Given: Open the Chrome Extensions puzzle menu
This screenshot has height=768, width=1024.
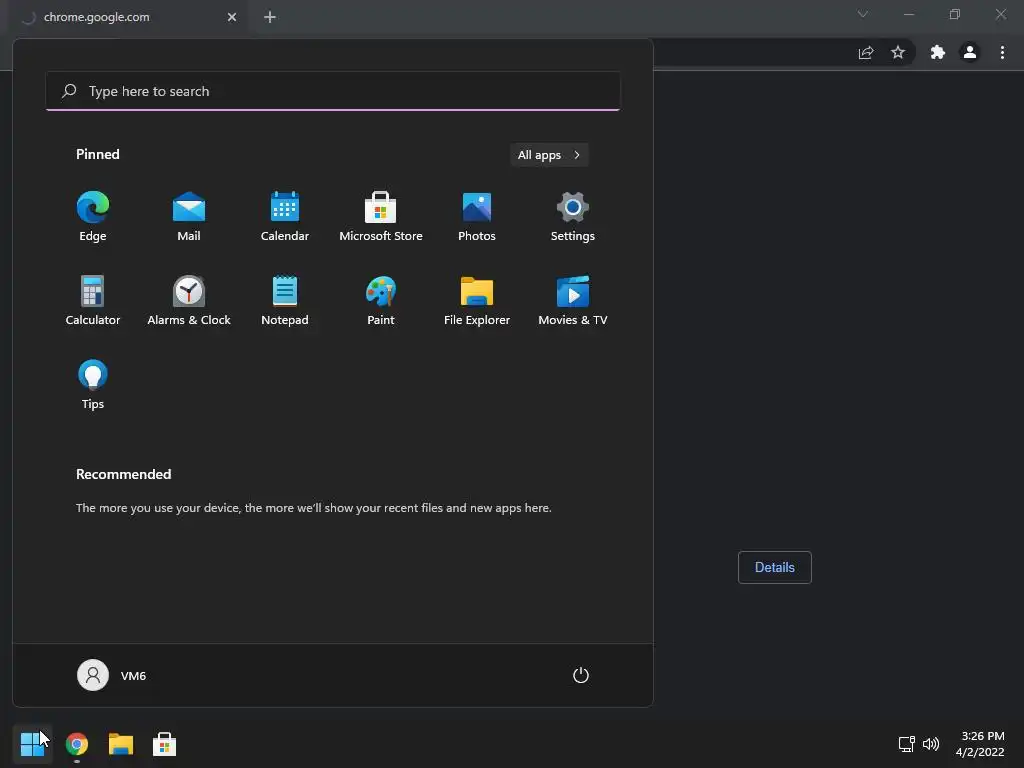Looking at the screenshot, I should (x=938, y=52).
